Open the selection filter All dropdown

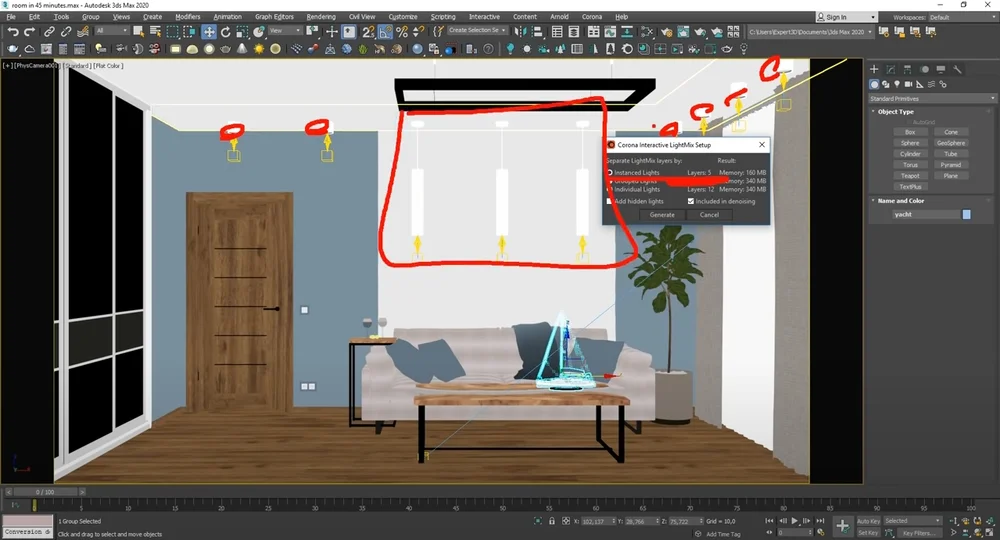(x=112, y=31)
